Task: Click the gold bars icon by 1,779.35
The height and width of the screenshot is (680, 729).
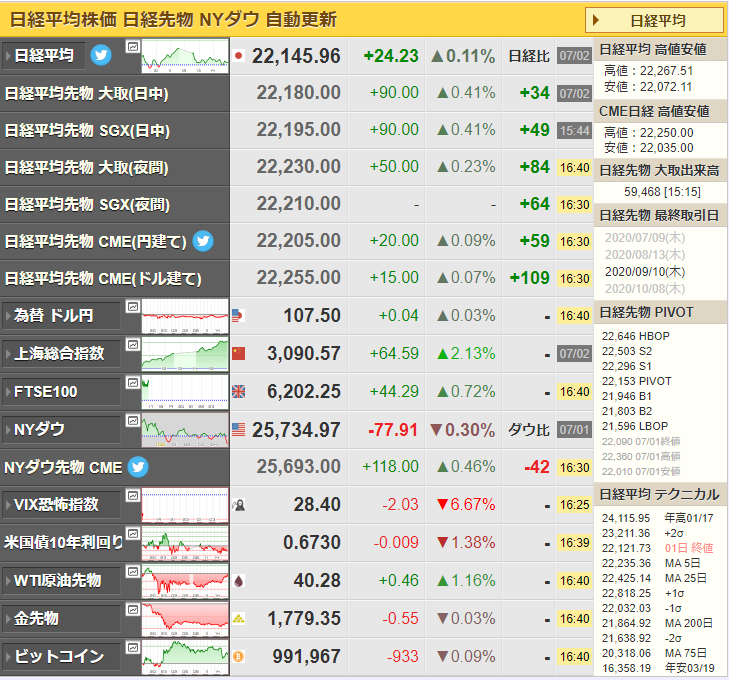Action: 239,619
